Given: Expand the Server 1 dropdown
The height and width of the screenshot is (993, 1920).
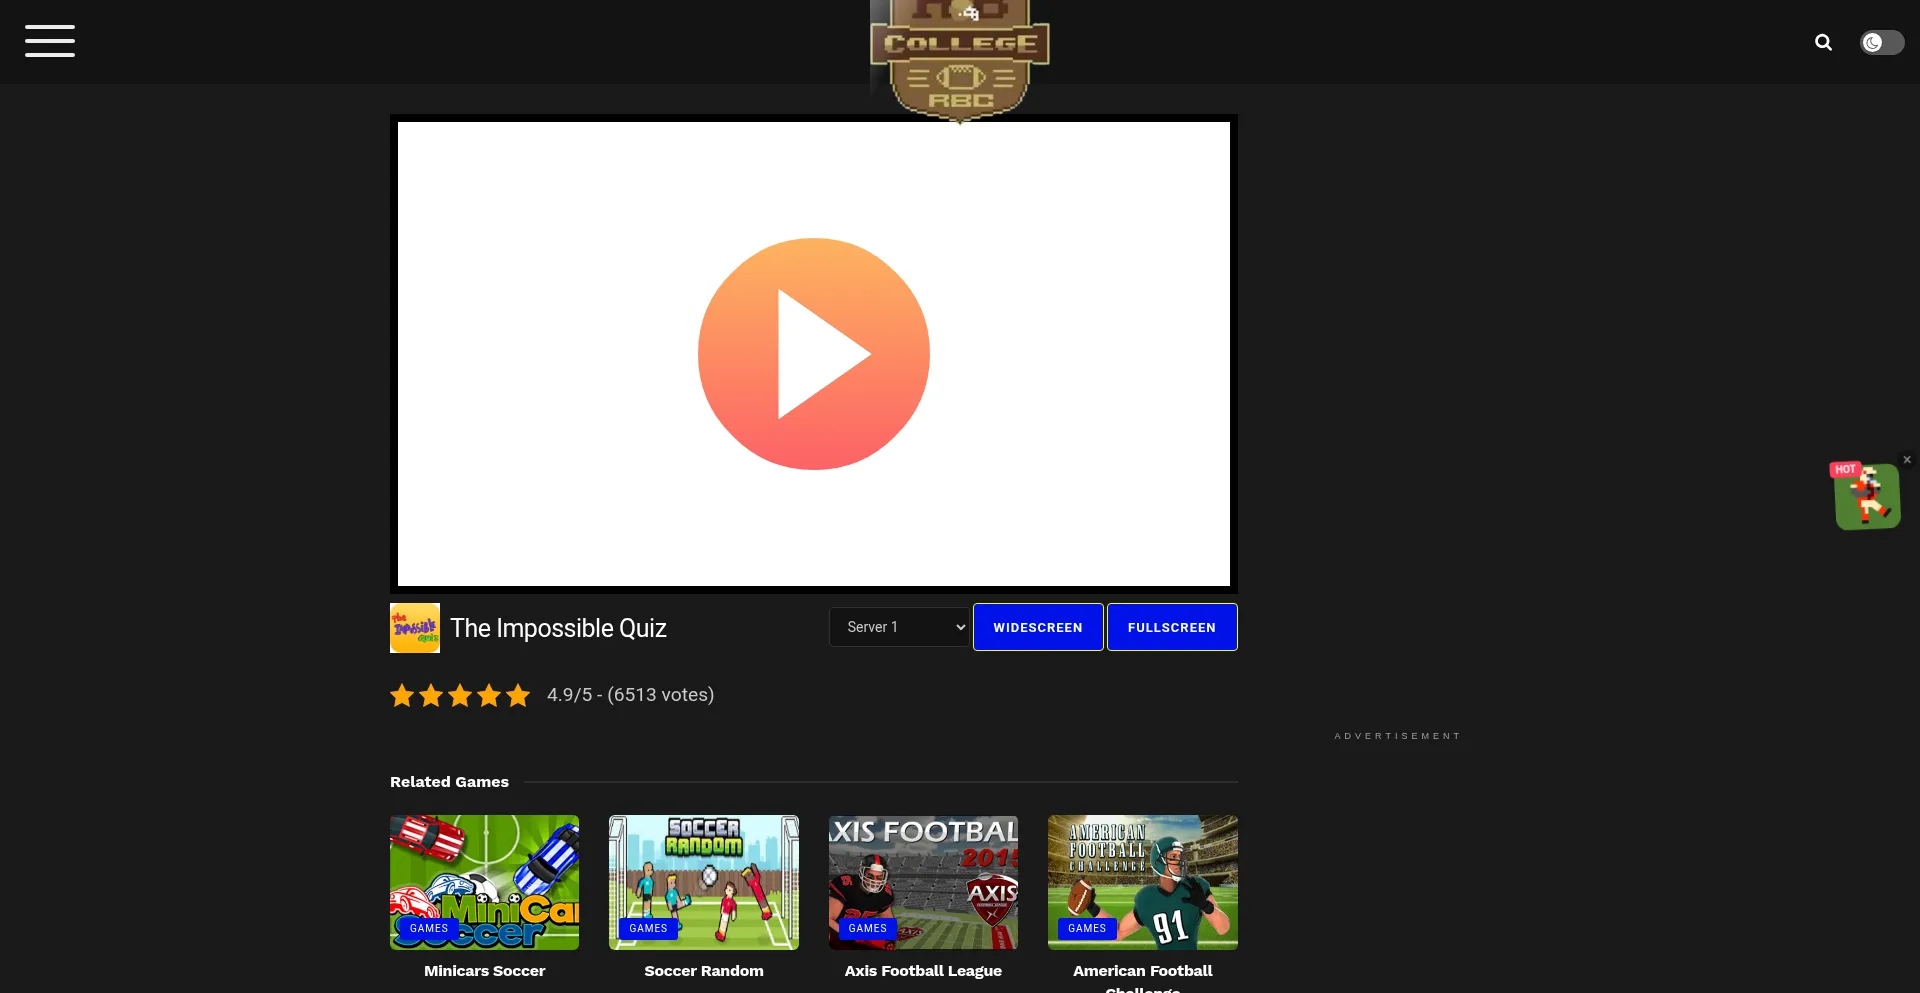Looking at the screenshot, I should [x=899, y=627].
